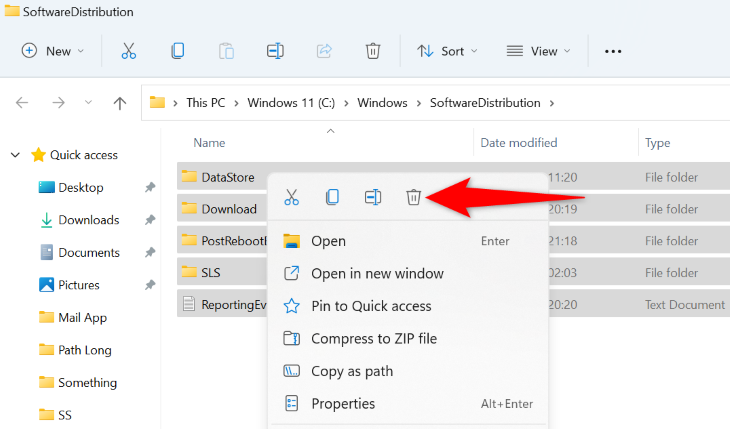Click the Cut icon in the top toolbar
The height and width of the screenshot is (429, 730).
tap(128, 51)
